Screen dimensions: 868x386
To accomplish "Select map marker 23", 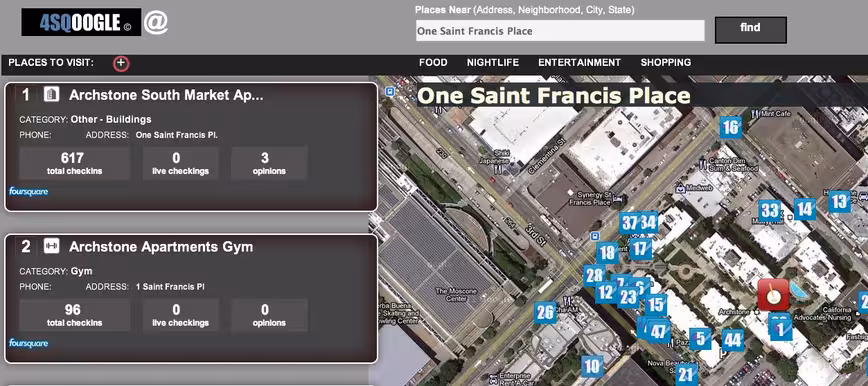I will click(x=628, y=297).
